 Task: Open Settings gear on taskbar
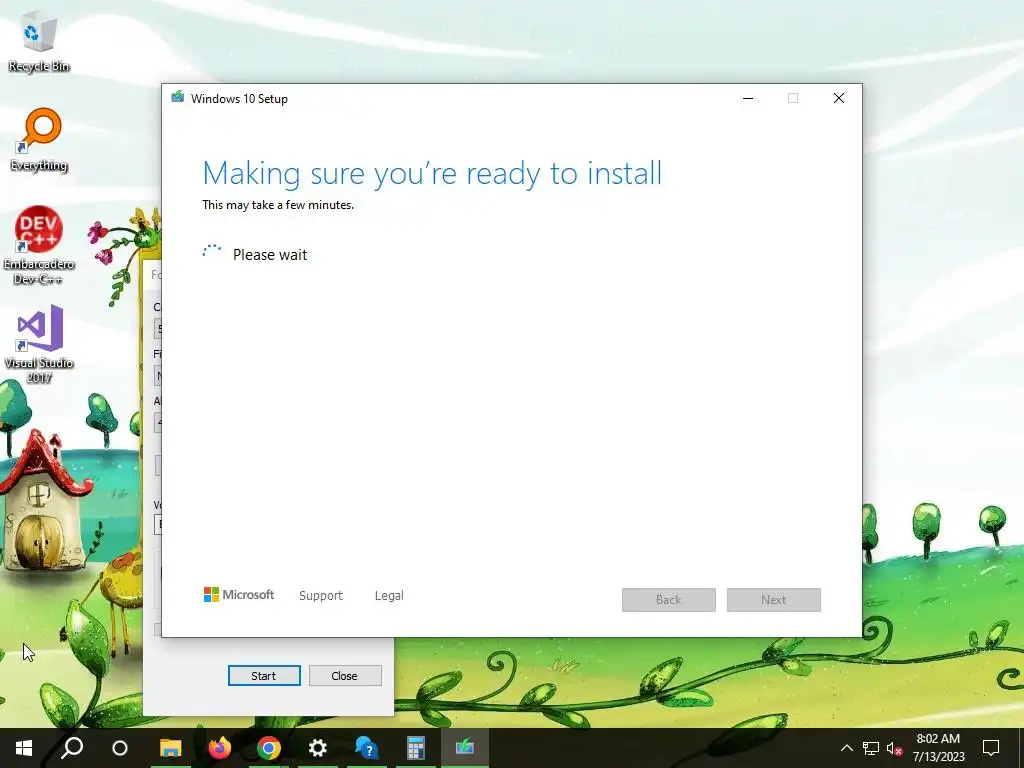click(318, 748)
